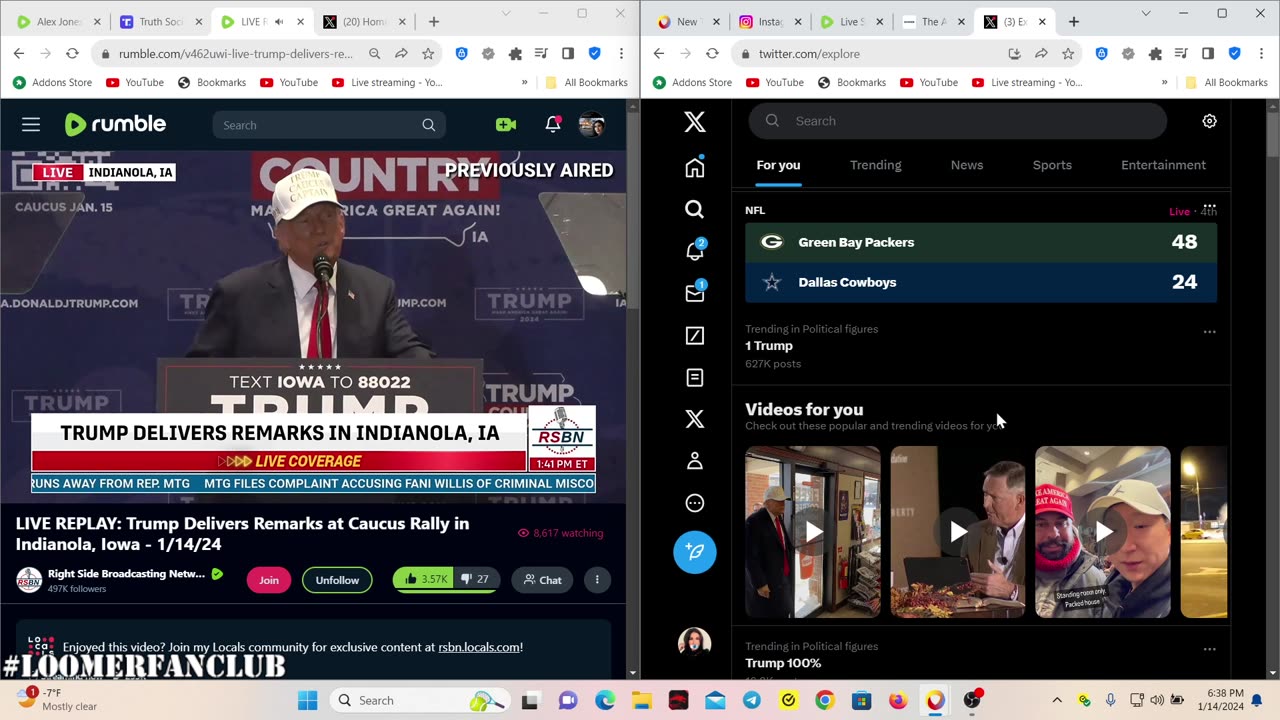Open Rumble notifications bell
Image resolution: width=1280 pixels, height=720 pixels.
tap(552, 125)
